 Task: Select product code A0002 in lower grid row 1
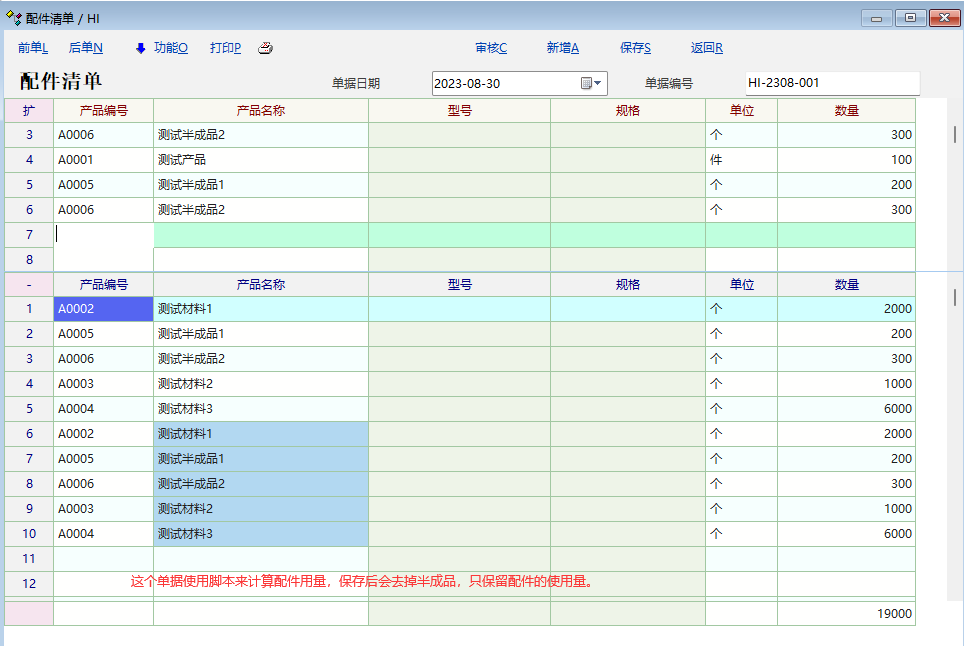[x=103, y=309]
